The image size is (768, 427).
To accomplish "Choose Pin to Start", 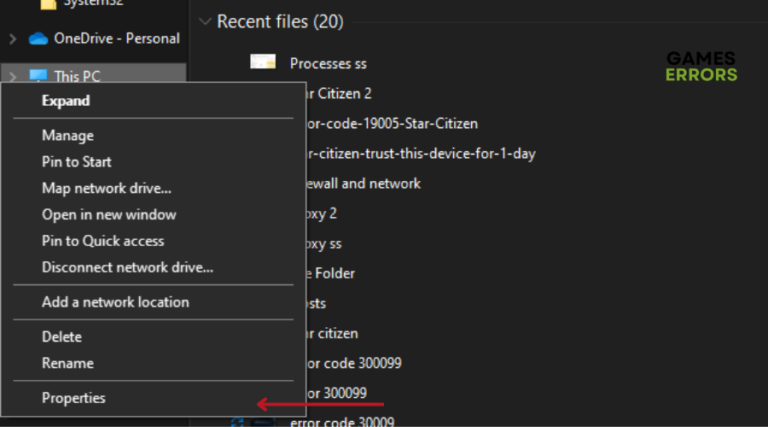I will coord(76,161).
